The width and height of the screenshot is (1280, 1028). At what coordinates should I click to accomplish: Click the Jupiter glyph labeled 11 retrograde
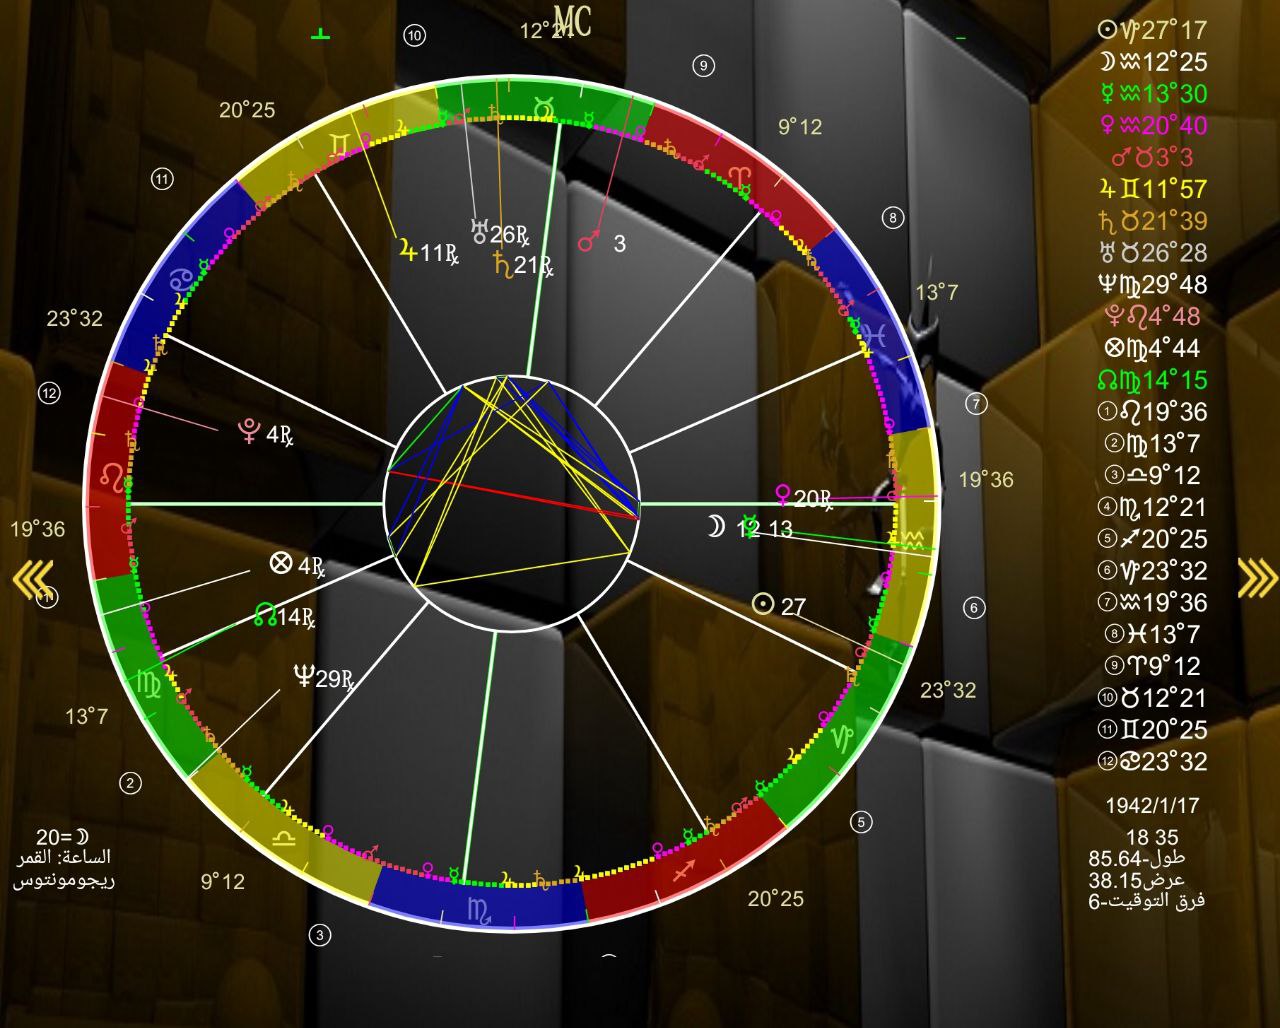tap(407, 251)
